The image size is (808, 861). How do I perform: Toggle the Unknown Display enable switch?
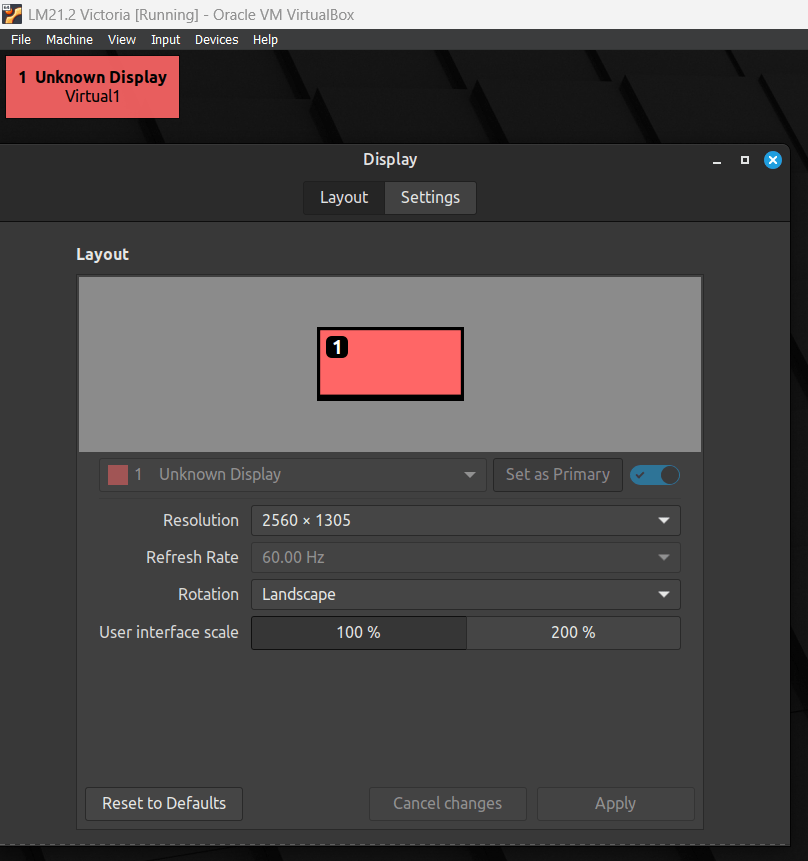point(655,475)
